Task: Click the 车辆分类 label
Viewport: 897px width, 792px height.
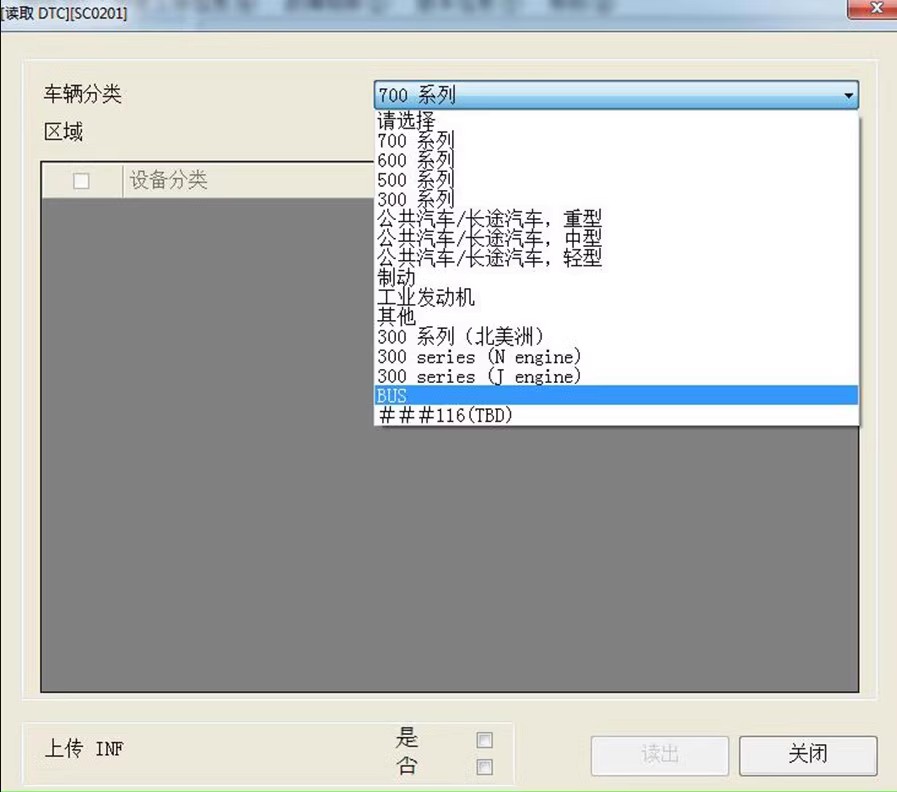Action: tap(82, 94)
